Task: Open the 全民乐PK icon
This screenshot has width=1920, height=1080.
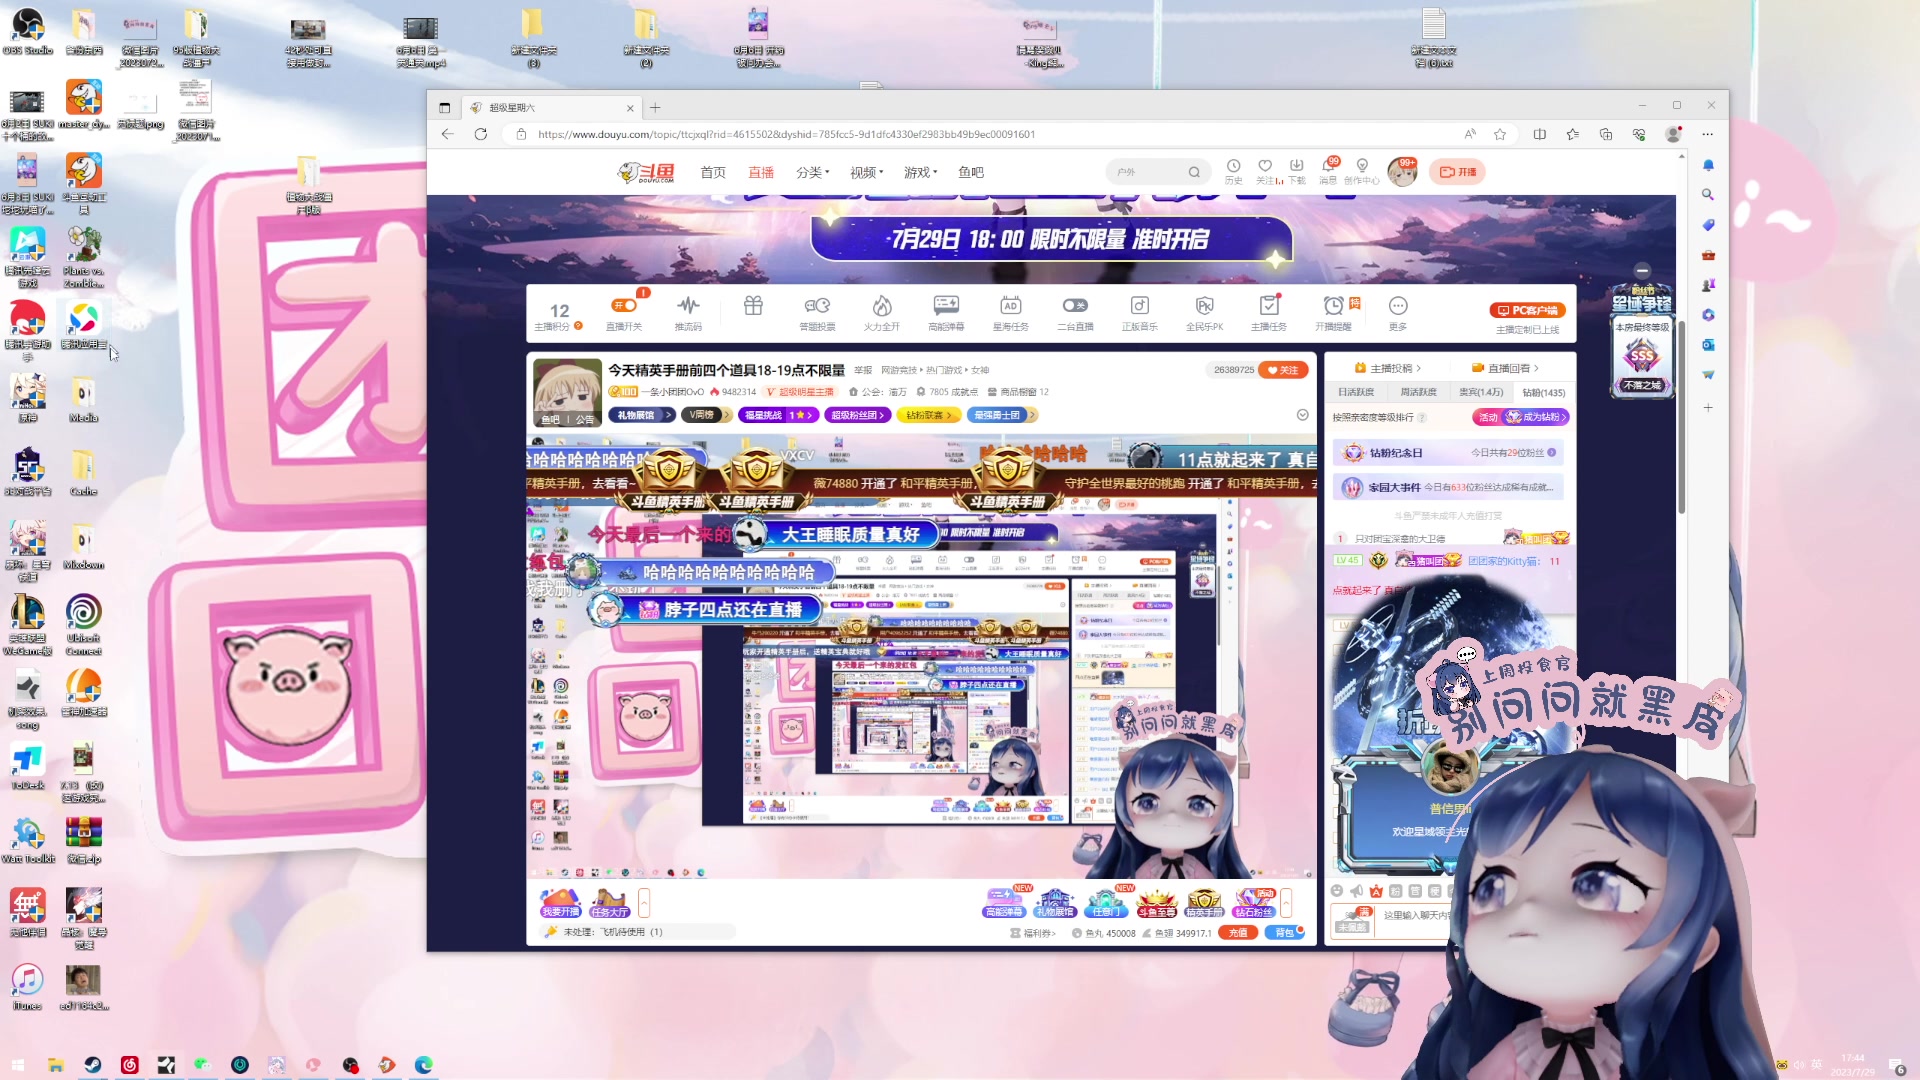Action: (1204, 306)
